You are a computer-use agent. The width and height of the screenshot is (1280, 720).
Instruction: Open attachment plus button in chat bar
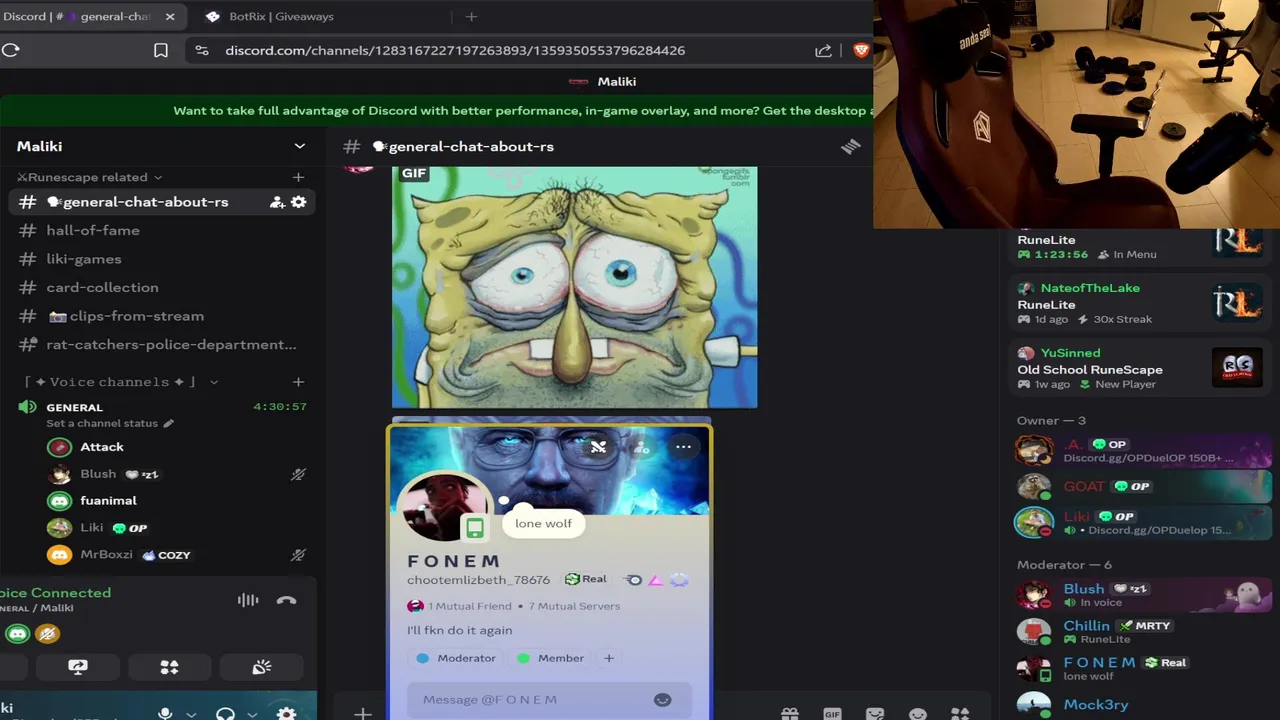pyautogui.click(x=362, y=714)
